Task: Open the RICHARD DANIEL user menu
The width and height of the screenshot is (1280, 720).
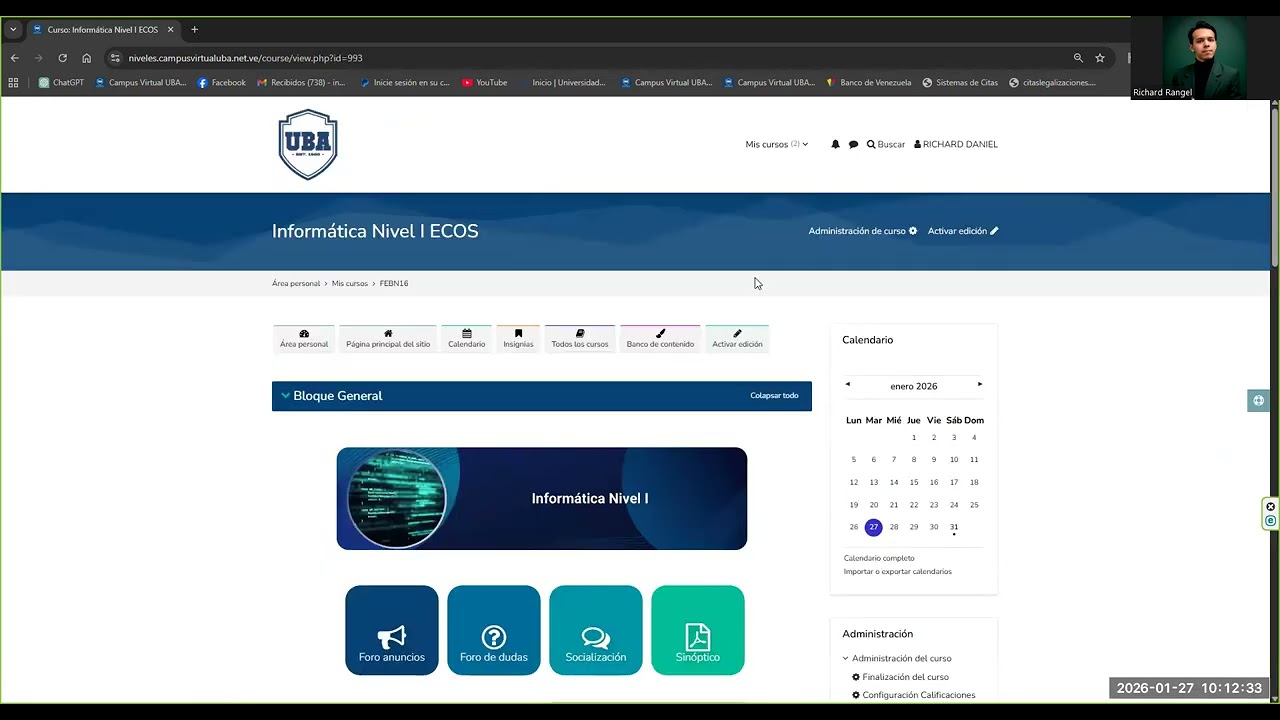Action: click(x=956, y=144)
